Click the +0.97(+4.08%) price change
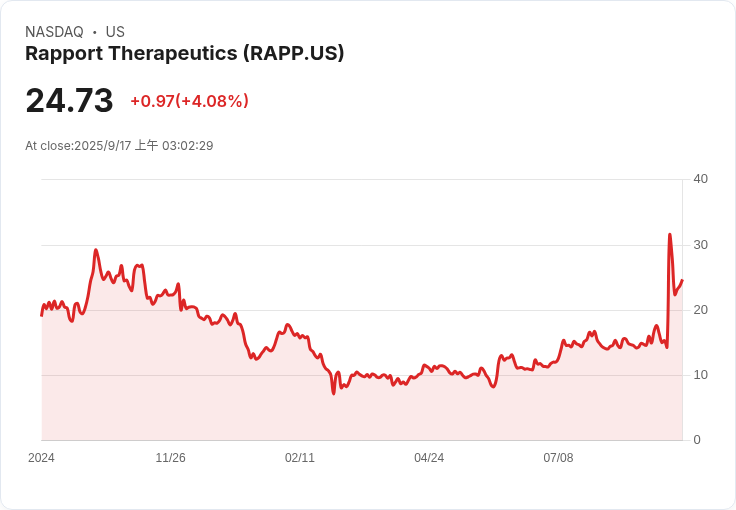This screenshot has width=736, height=510. tap(190, 101)
